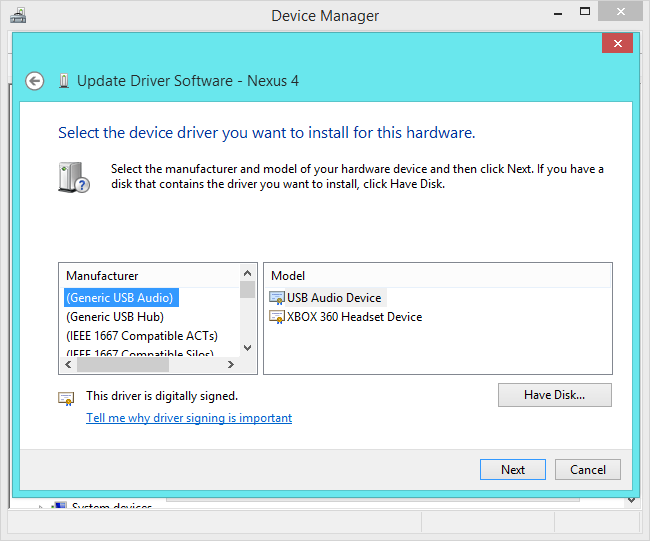
Task: Click the digitally signed certificate icon
Action: point(66,398)
